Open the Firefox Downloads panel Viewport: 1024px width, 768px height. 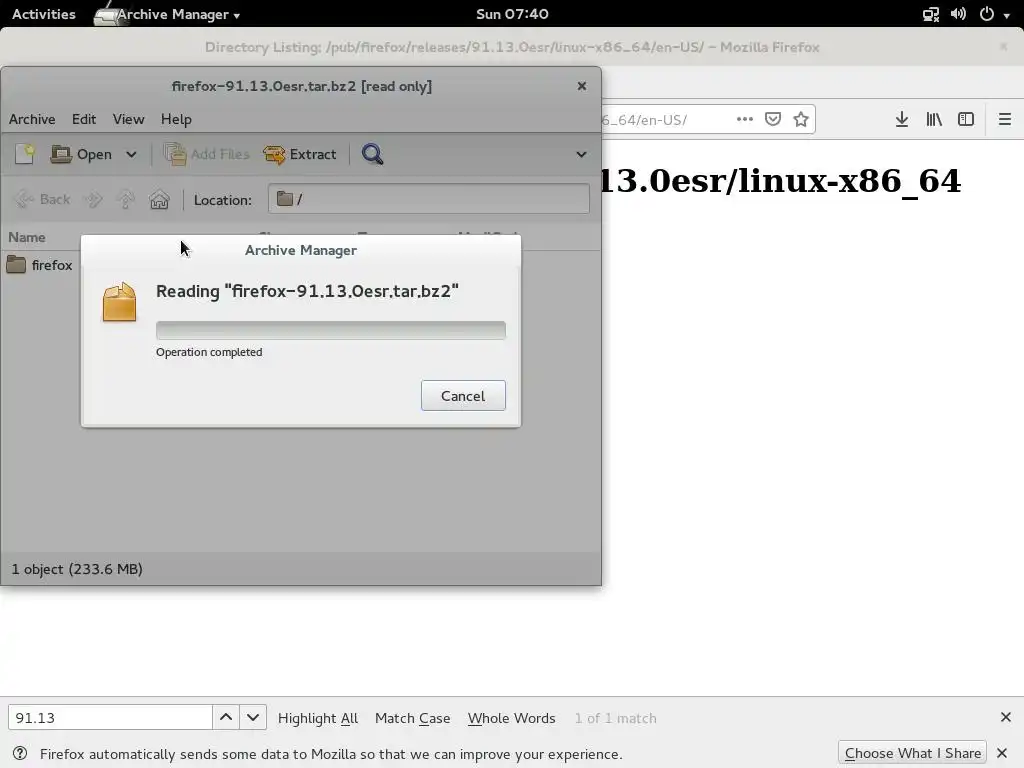click(x=902, y=119)
